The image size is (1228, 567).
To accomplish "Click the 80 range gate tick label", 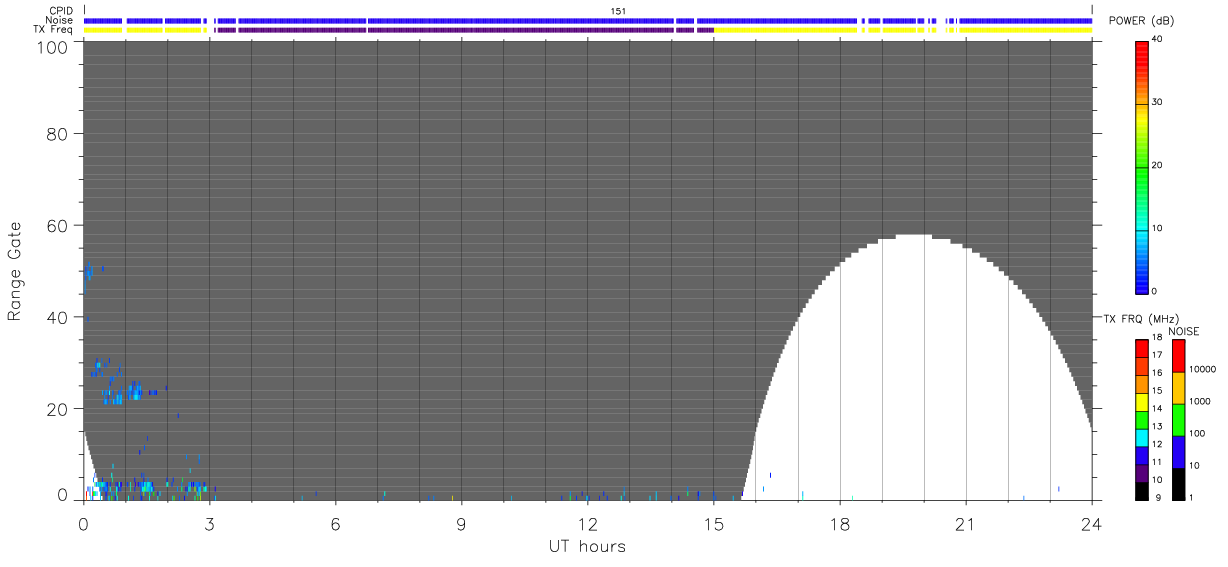I will tap(55, 133).
